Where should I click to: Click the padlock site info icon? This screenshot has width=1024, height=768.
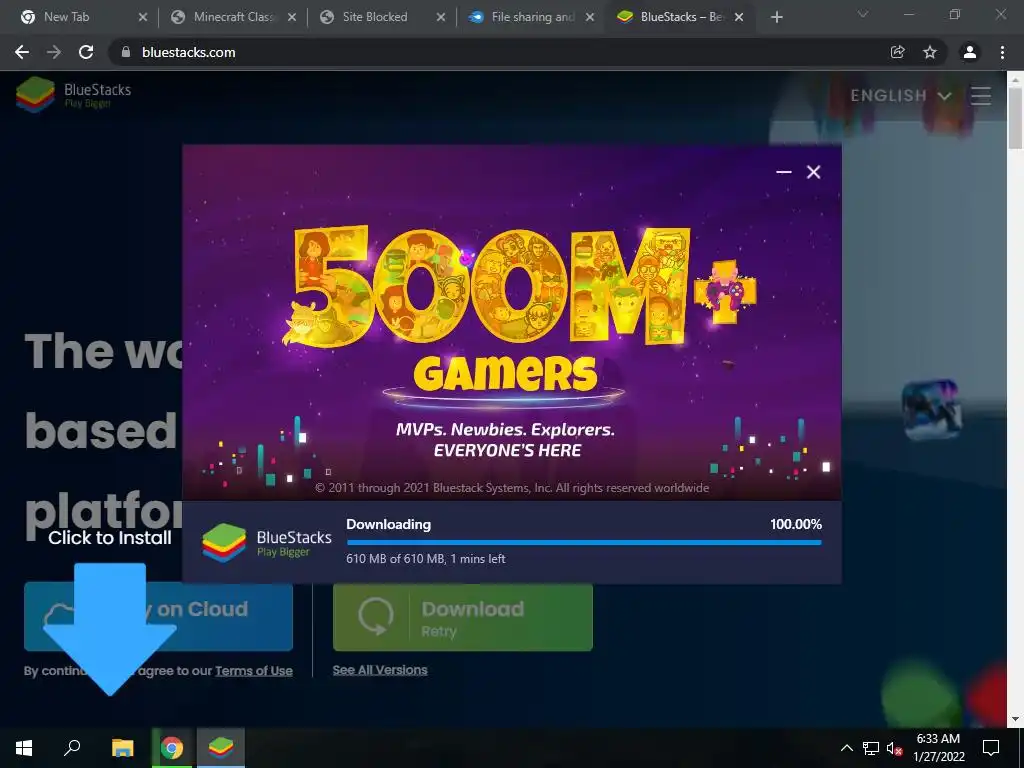pos(126,52)
